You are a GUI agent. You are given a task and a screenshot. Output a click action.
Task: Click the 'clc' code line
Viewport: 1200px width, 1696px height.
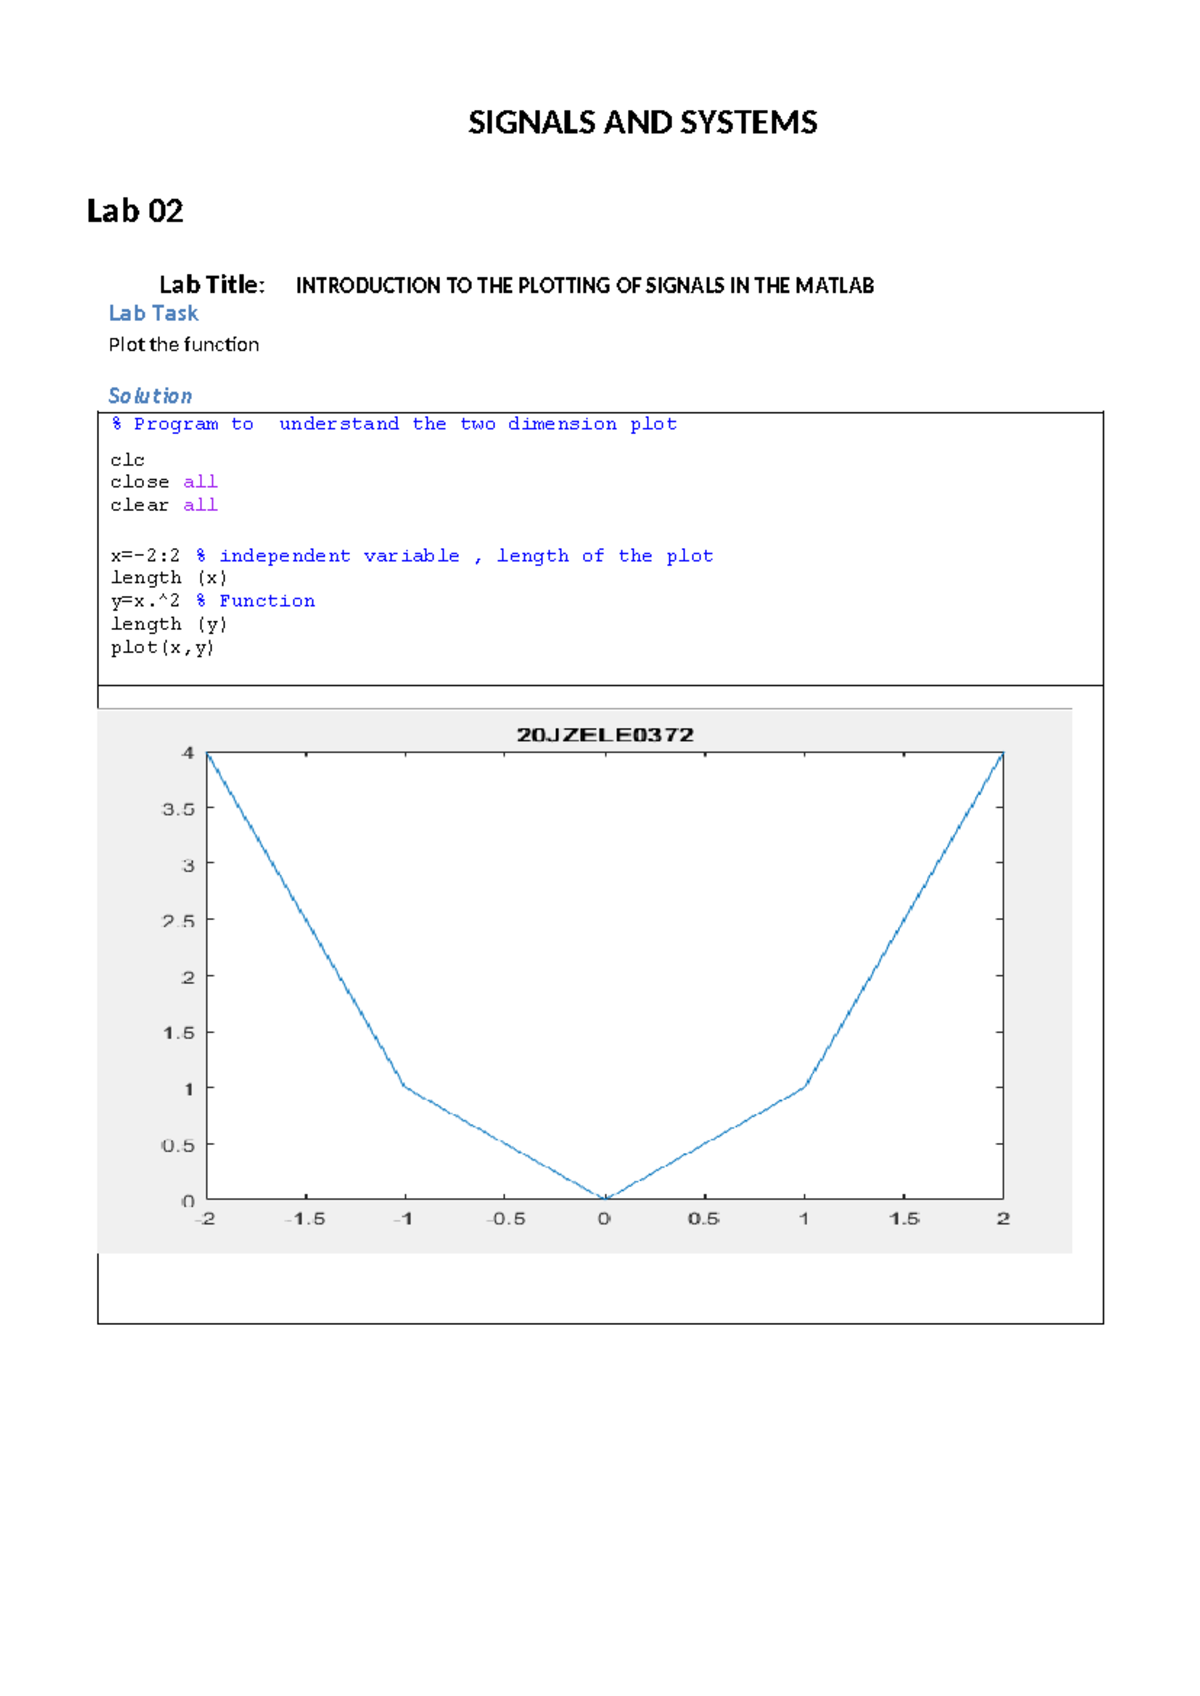tap(128, 460)
